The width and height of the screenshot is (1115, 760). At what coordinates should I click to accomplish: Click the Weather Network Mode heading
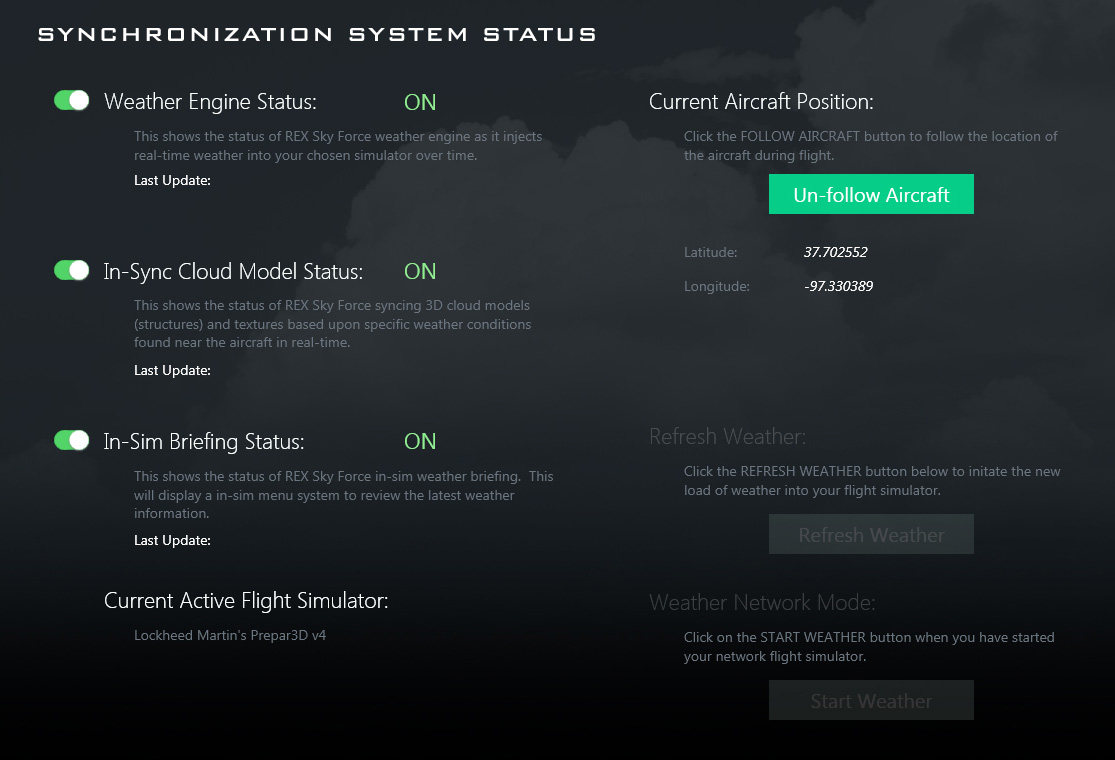click(x=761, y=602)
